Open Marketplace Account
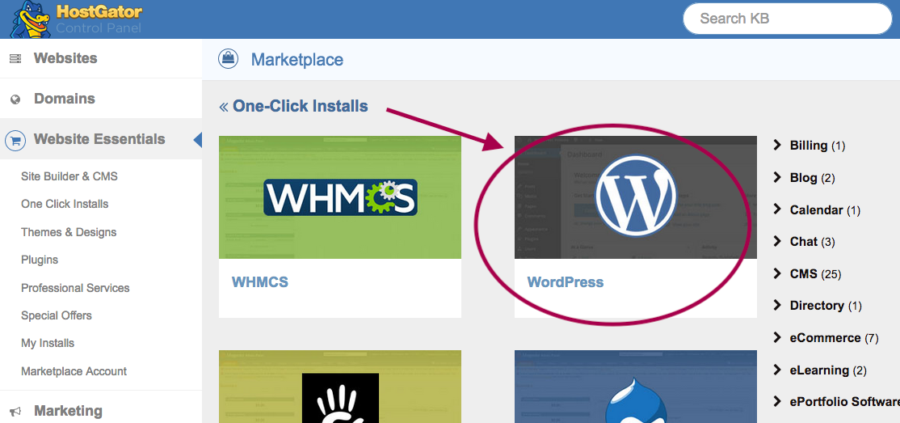The image size is (900, 423). tap(74, 371)
